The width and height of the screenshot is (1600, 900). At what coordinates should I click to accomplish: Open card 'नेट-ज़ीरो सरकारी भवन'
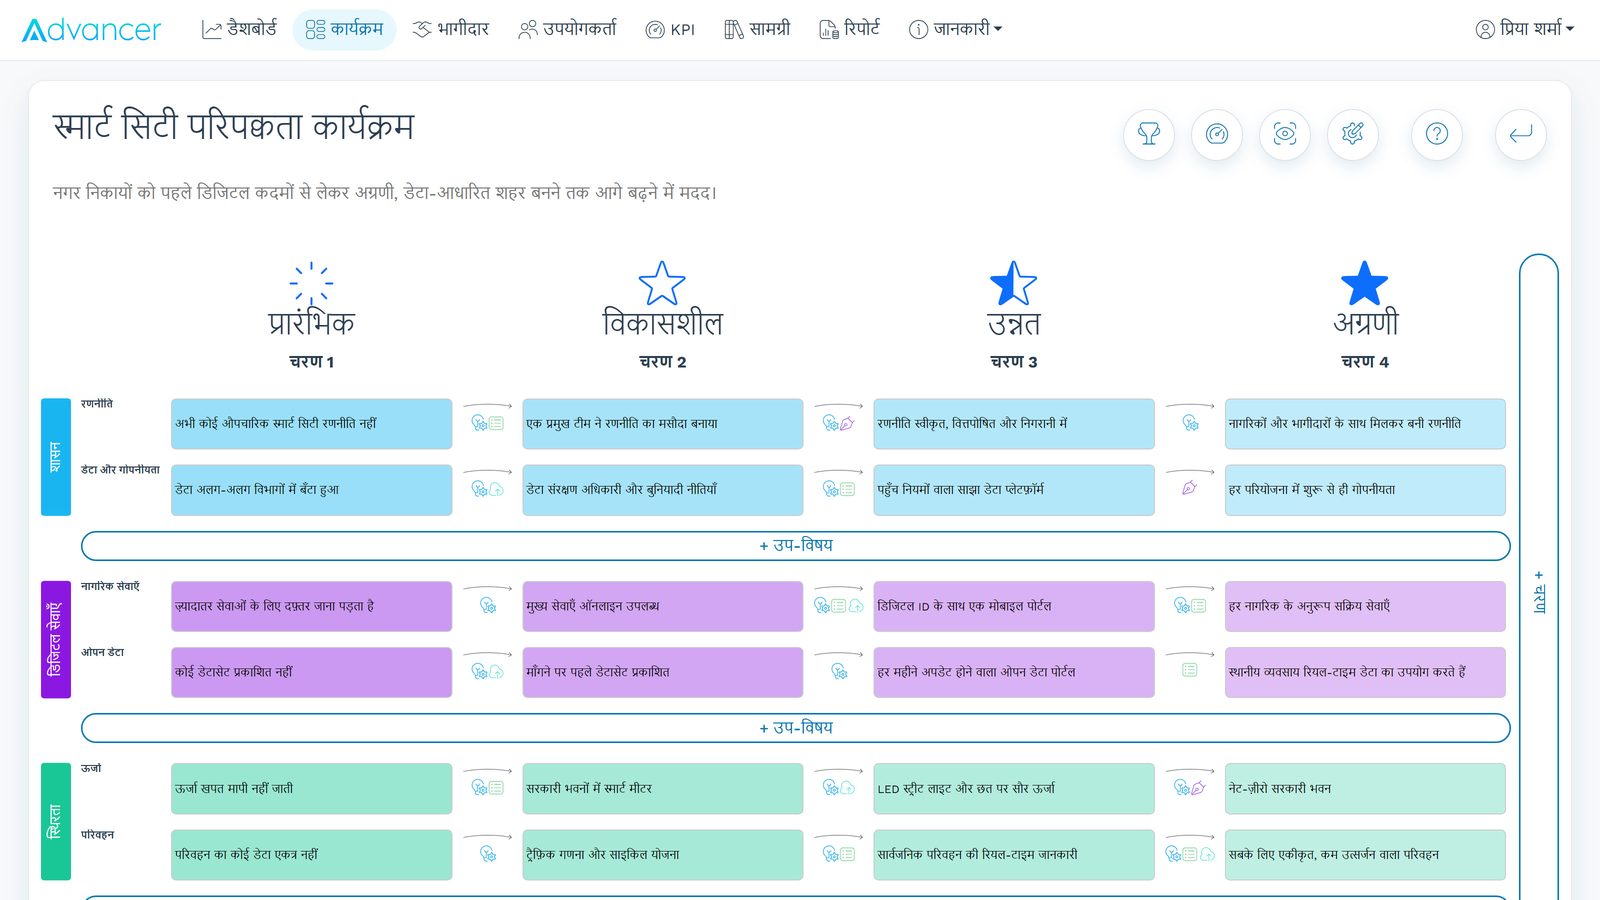coord(1365,788)
